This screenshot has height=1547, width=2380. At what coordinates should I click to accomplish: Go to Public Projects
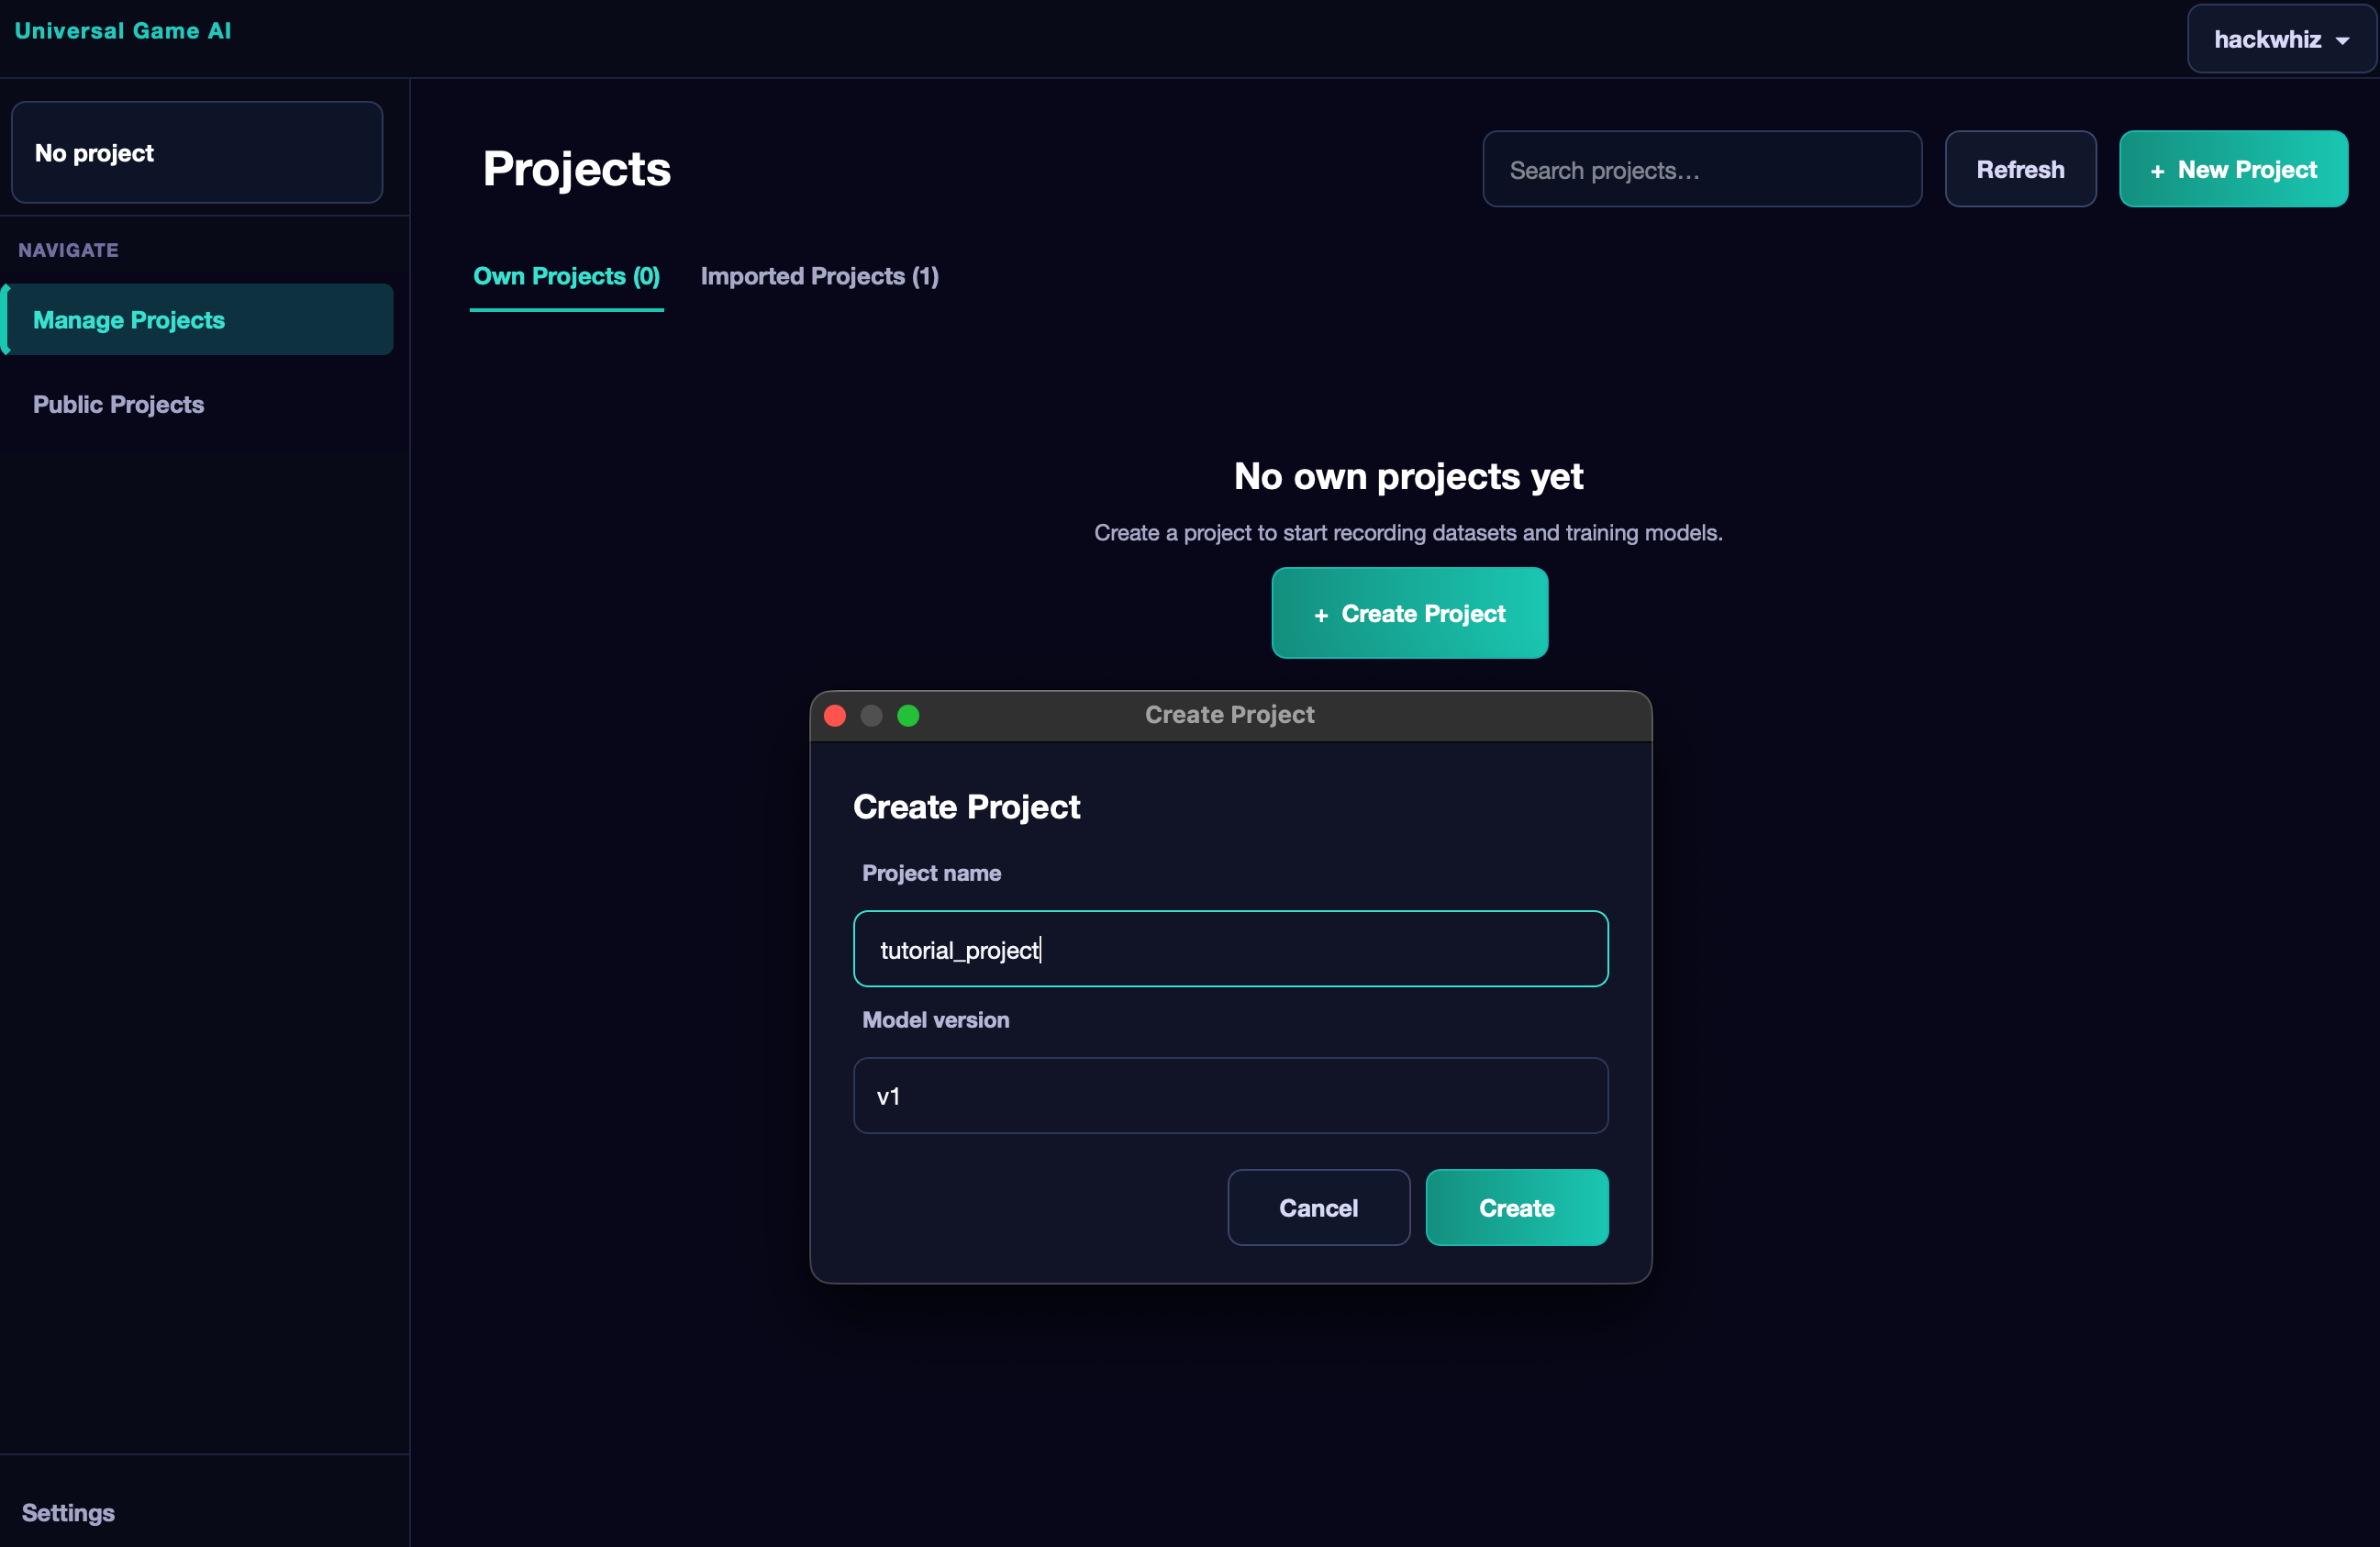click(118, 404)
